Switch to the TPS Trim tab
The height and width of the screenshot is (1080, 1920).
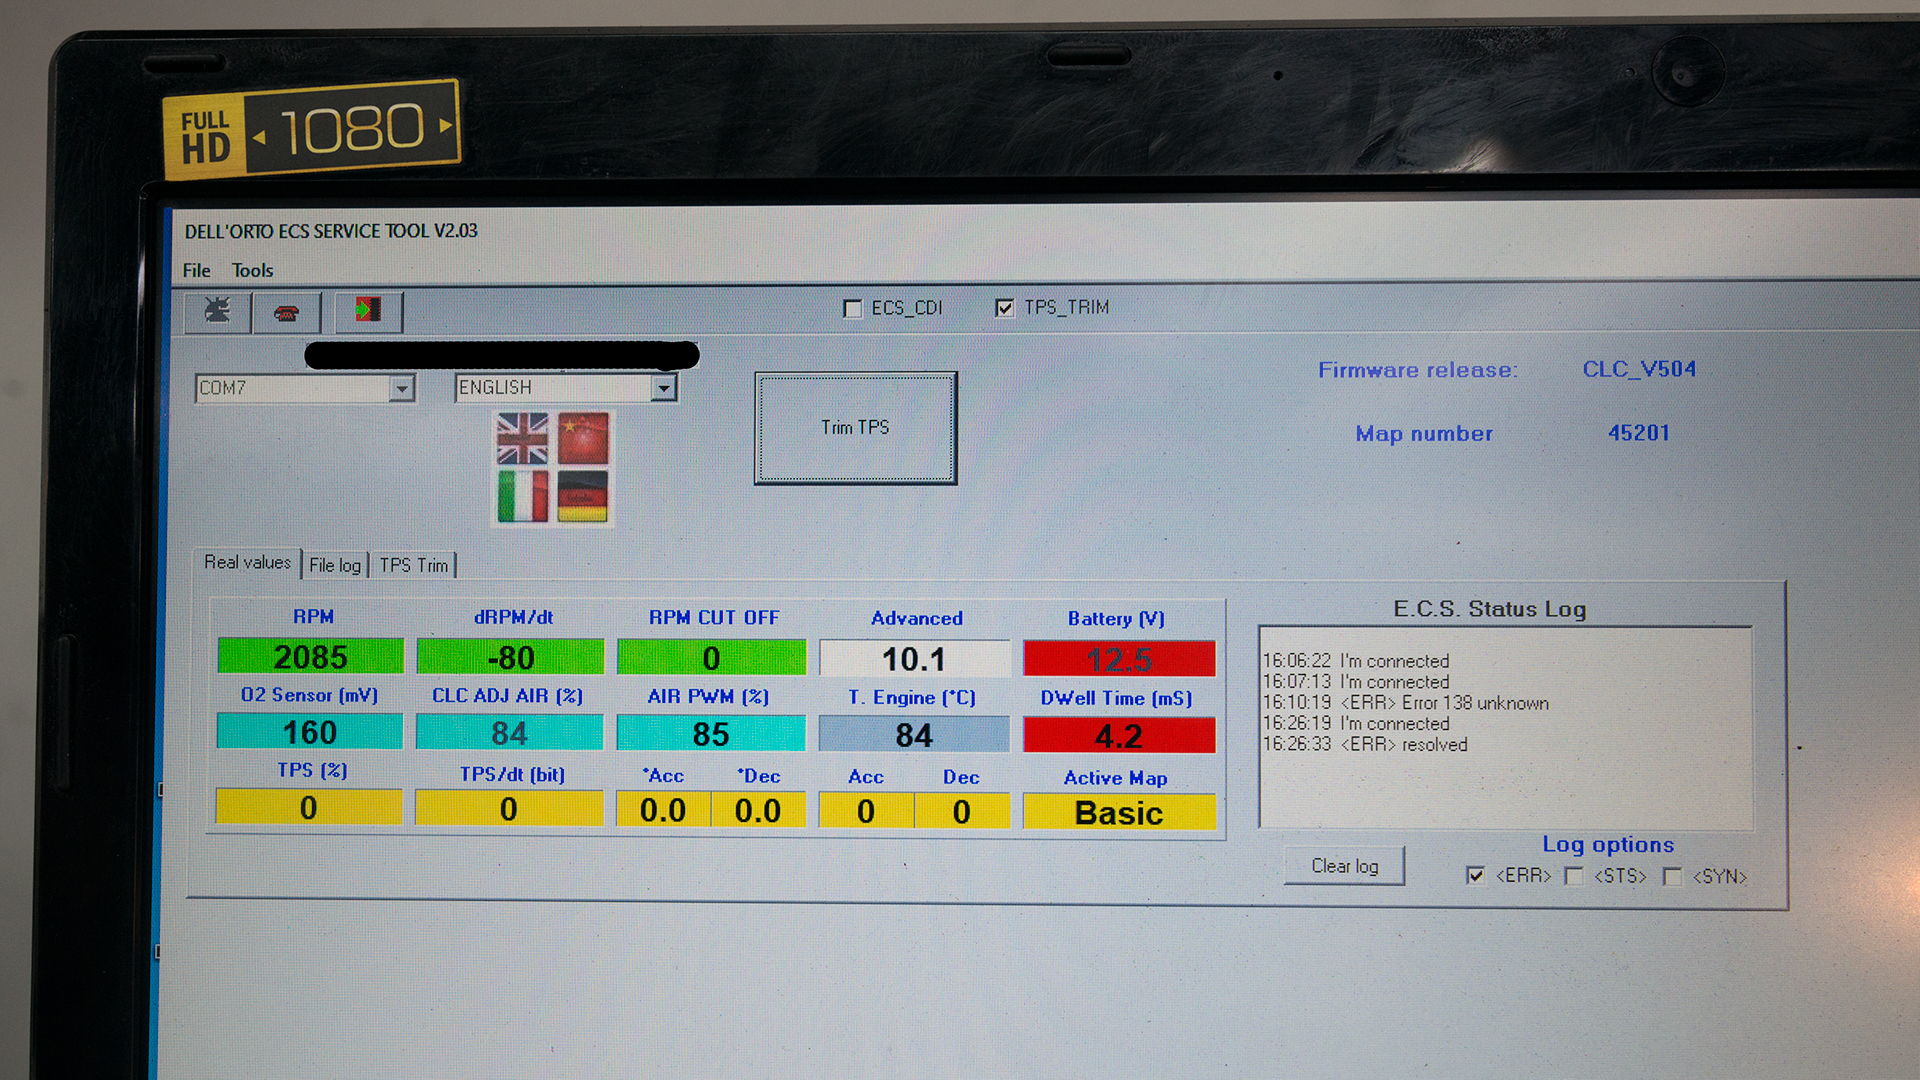click(x=414, y=565)
